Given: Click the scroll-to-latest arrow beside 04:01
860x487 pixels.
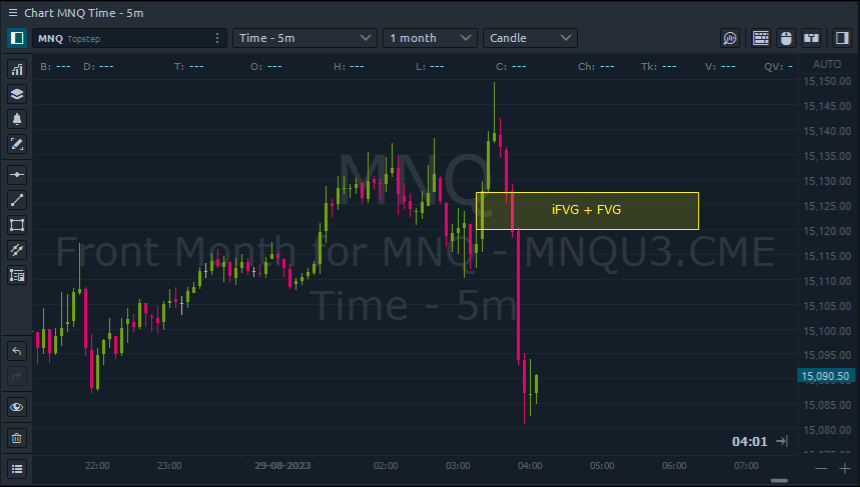Looking at the screenshot, I should pos(782,441).
